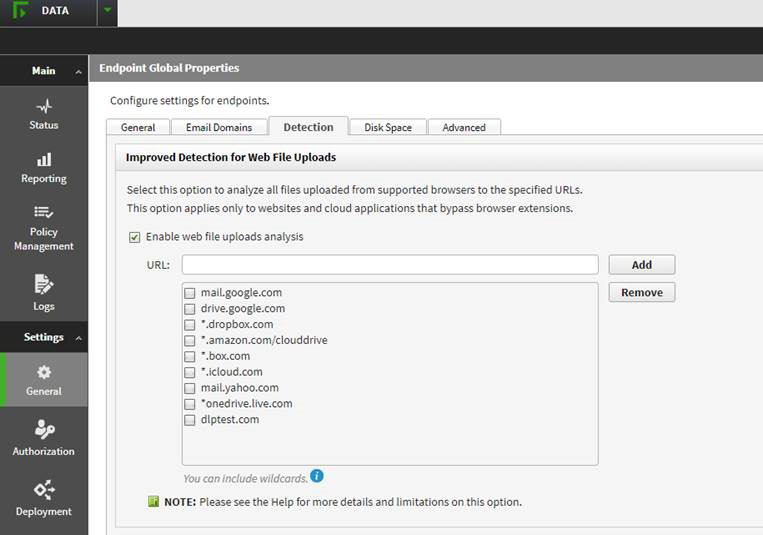Open the Logs document icon
Viewport: 763px width, 535px height.
click(43, 284)
